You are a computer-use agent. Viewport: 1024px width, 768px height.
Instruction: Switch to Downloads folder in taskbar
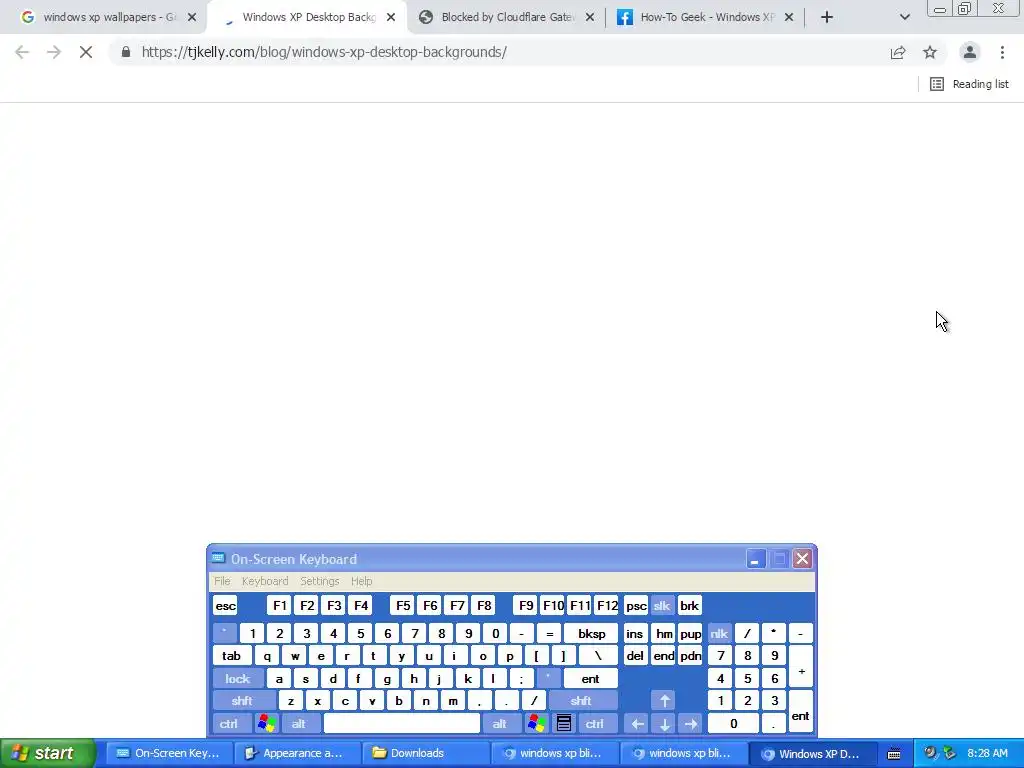pos(426,754)
